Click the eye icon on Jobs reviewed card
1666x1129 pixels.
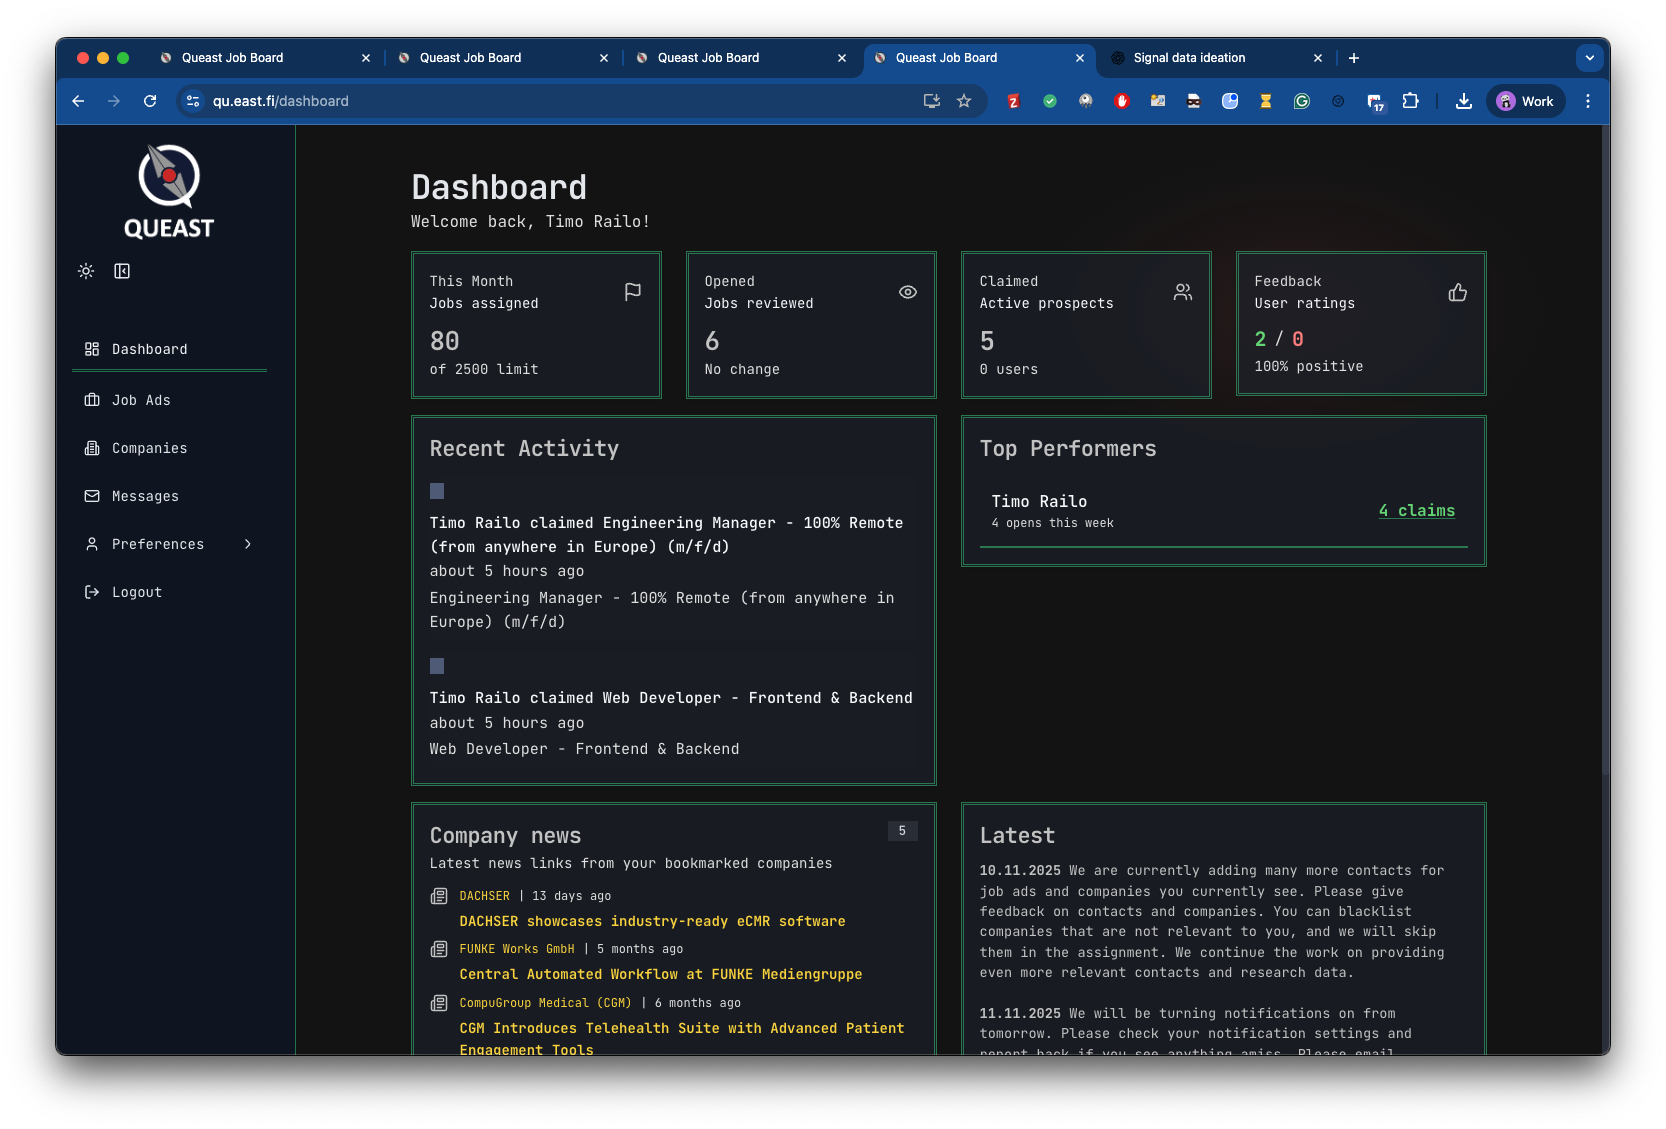[x=907, y=292]
